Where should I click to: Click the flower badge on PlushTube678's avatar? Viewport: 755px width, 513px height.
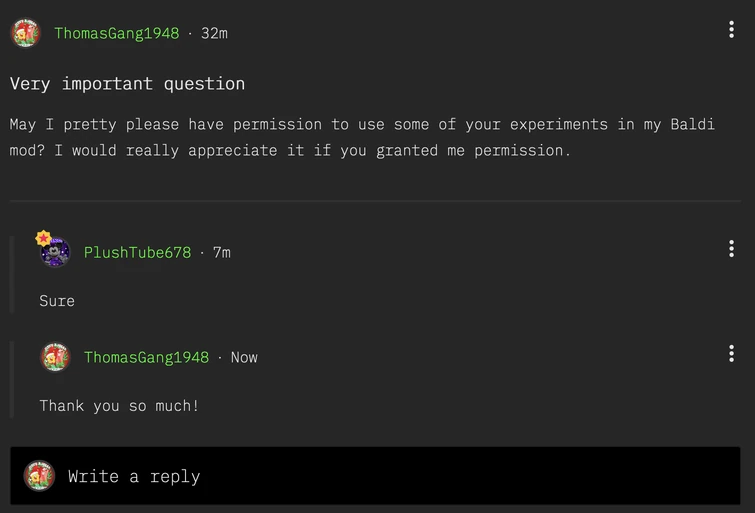(43, 239)
